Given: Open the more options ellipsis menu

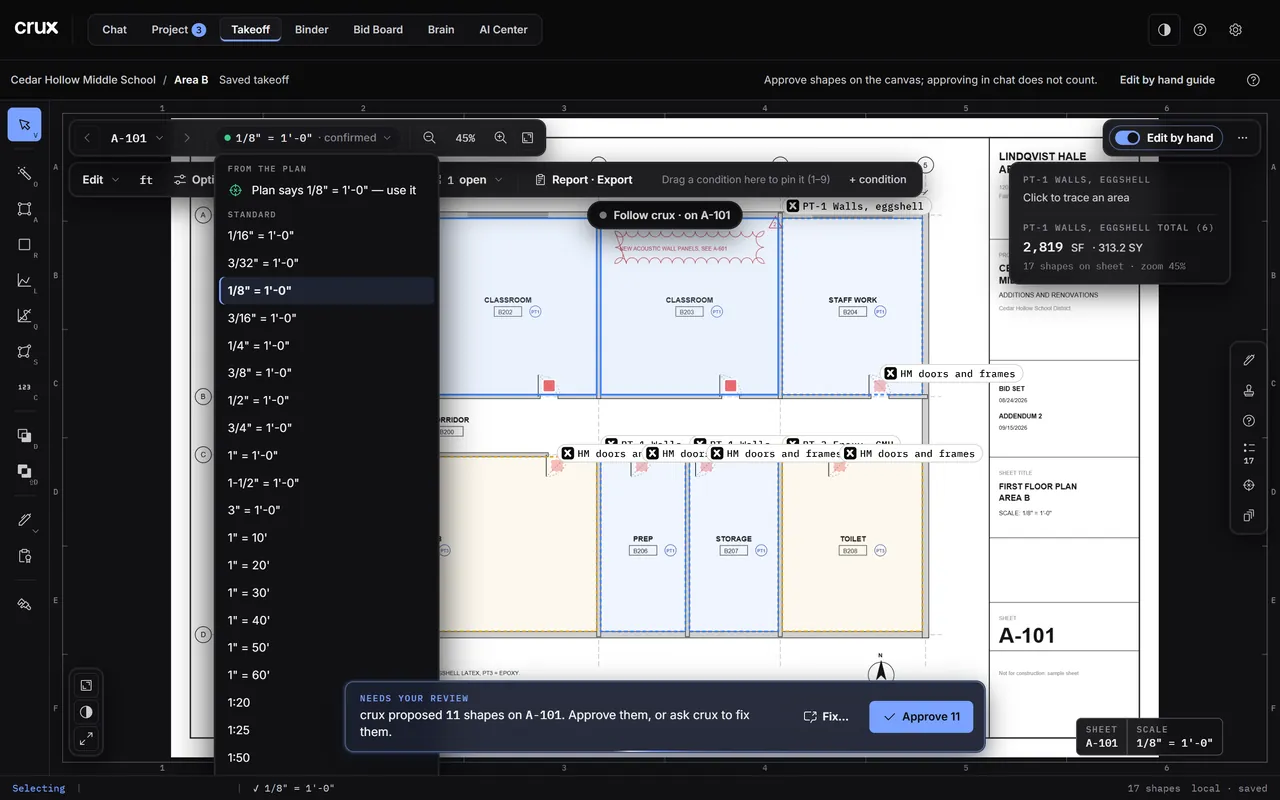Looking at the screenshot, I should 1242,138.
